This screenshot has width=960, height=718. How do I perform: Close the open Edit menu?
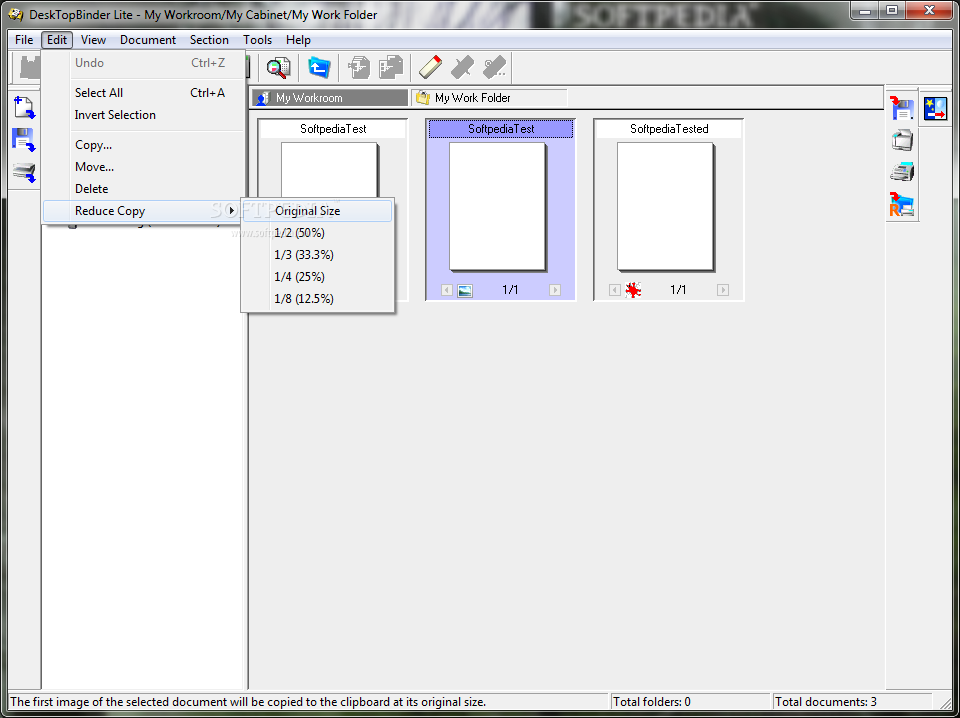click(57, 40)
